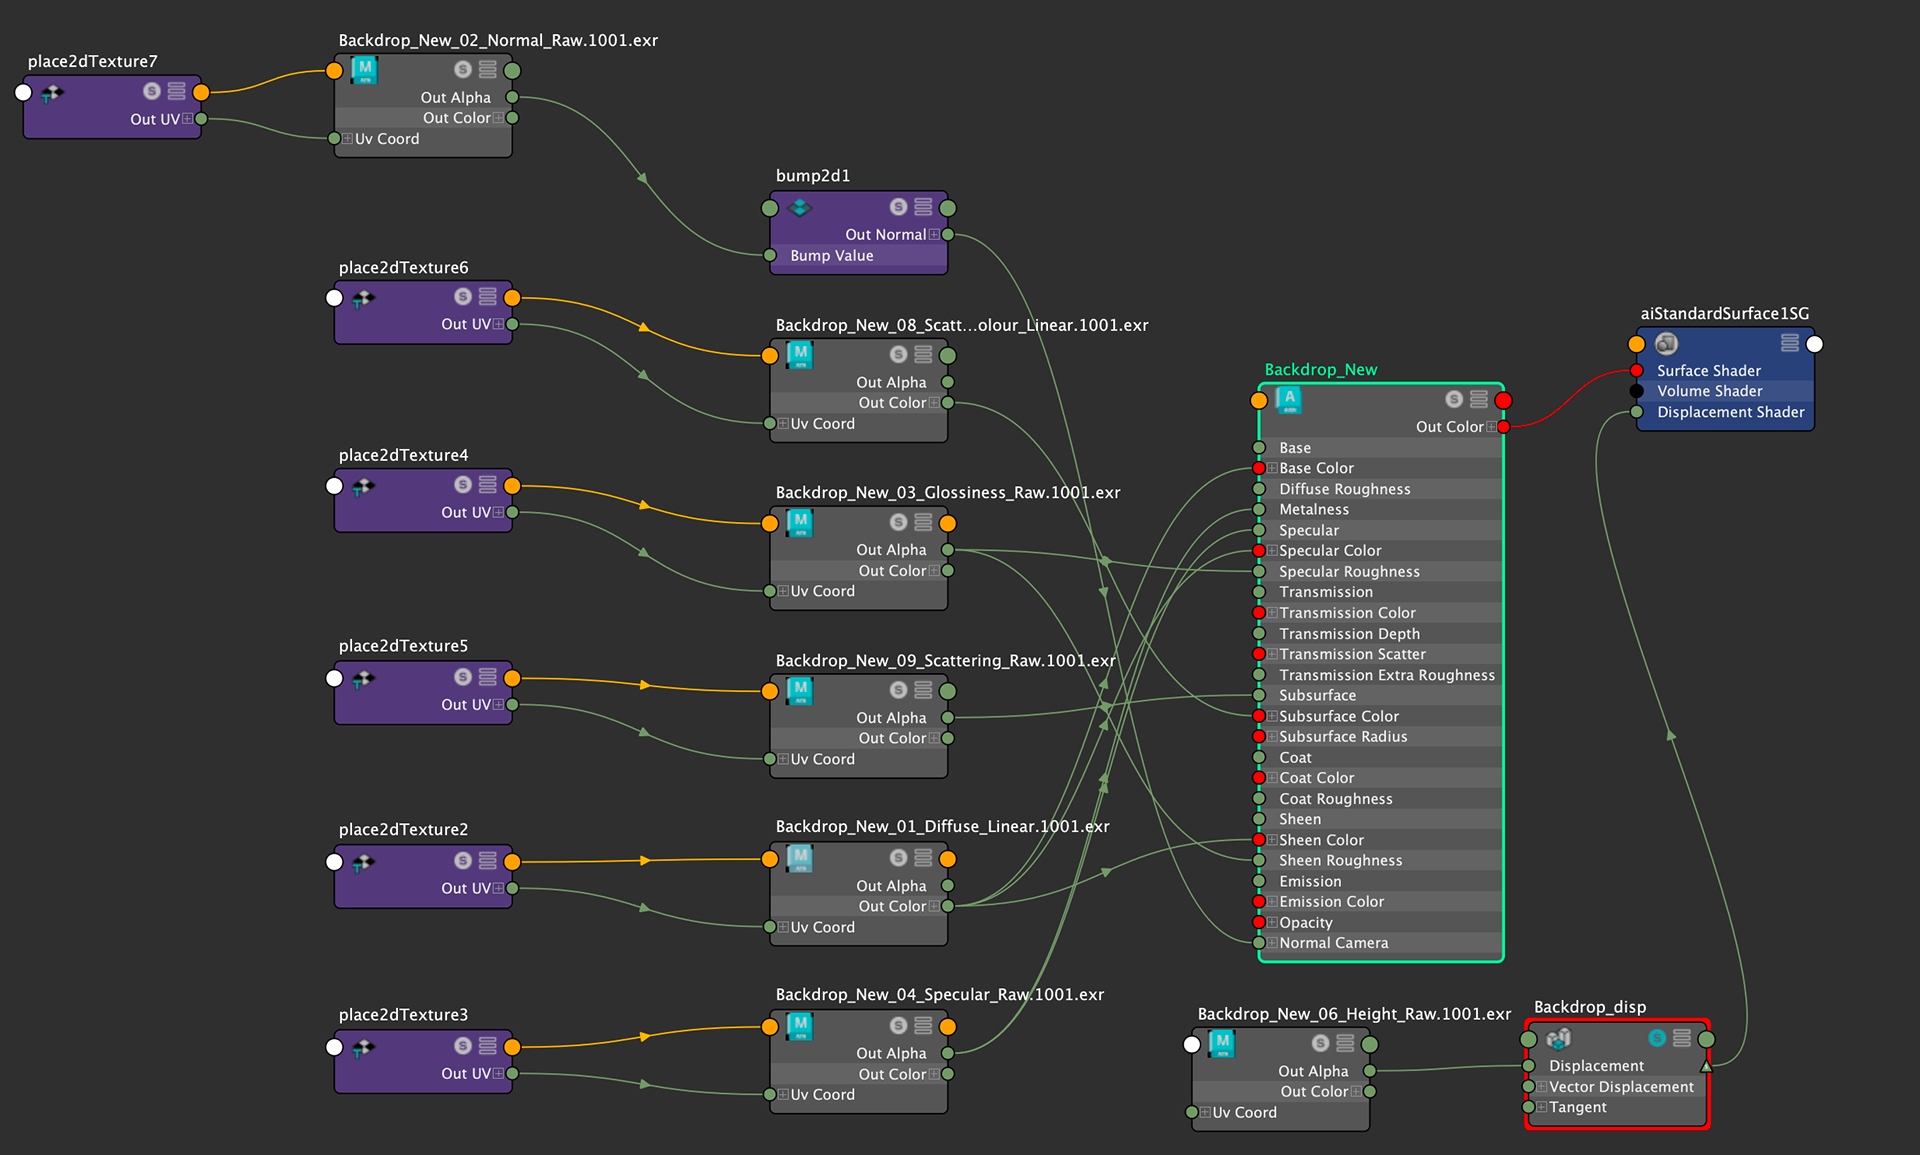Click the place2dTexture7 node type icon
1920x1155 pixels.
[52, 92]
